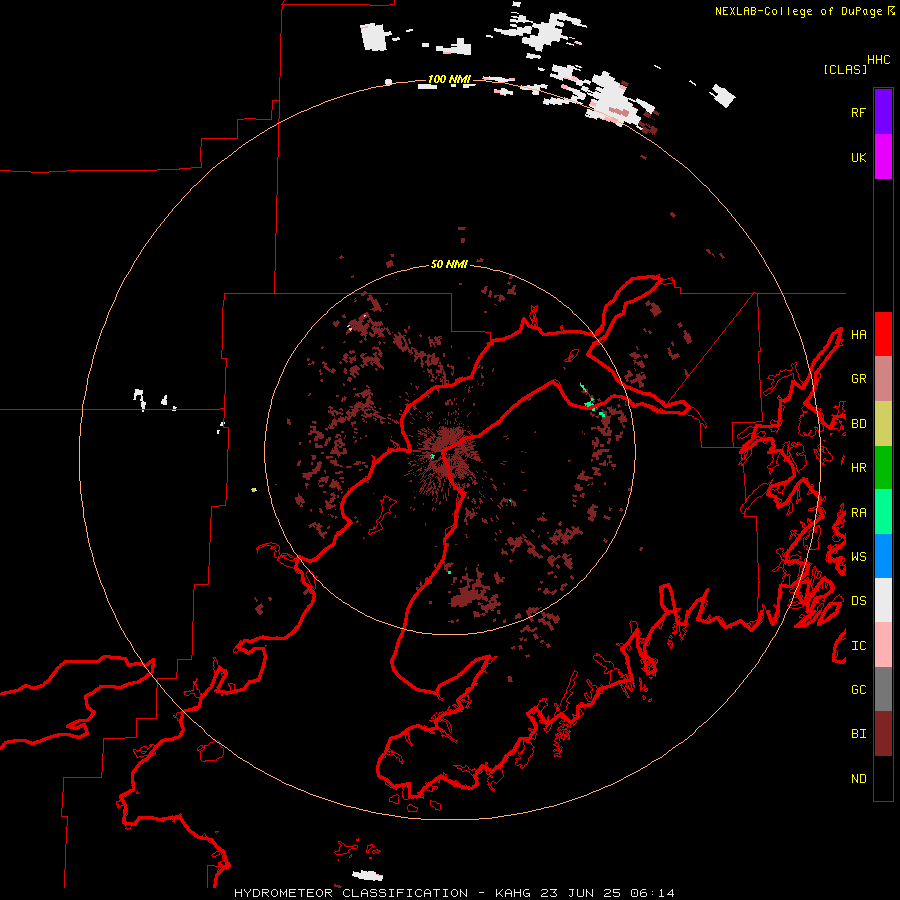Click the RF purple legend swatch

coord(883,112)
